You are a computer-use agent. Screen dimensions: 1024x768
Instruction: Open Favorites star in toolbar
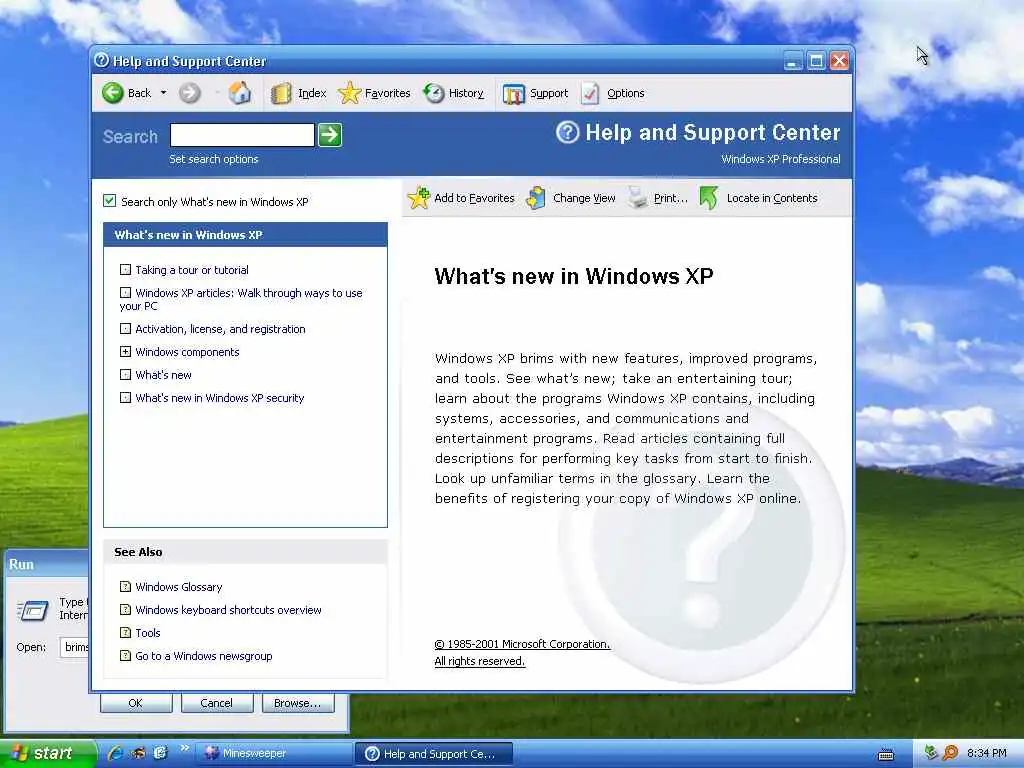349,93
